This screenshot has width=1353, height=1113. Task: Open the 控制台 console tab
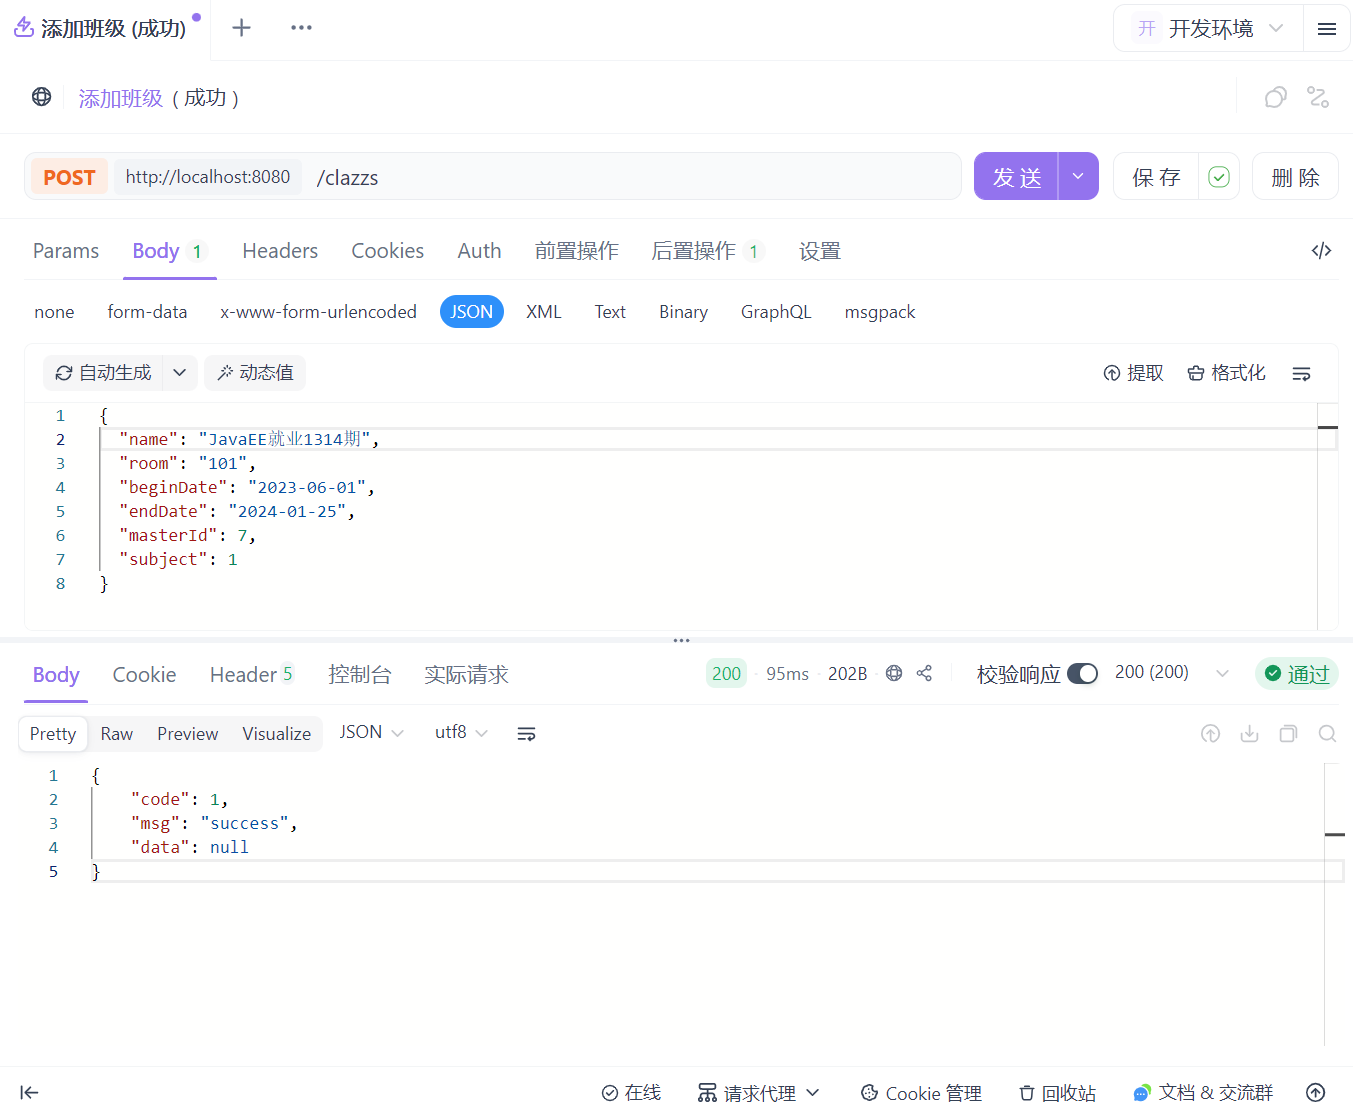[360, 675]
